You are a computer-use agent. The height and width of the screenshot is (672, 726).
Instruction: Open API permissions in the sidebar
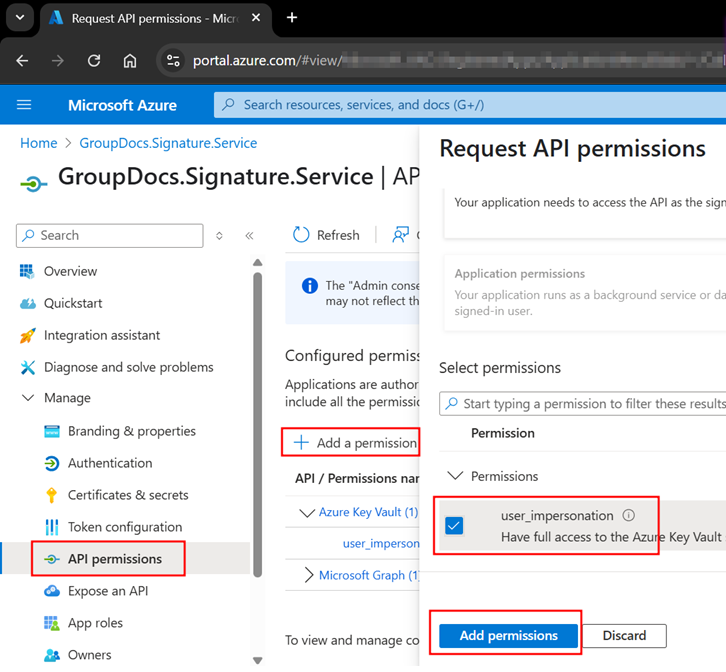pos(114,559)
